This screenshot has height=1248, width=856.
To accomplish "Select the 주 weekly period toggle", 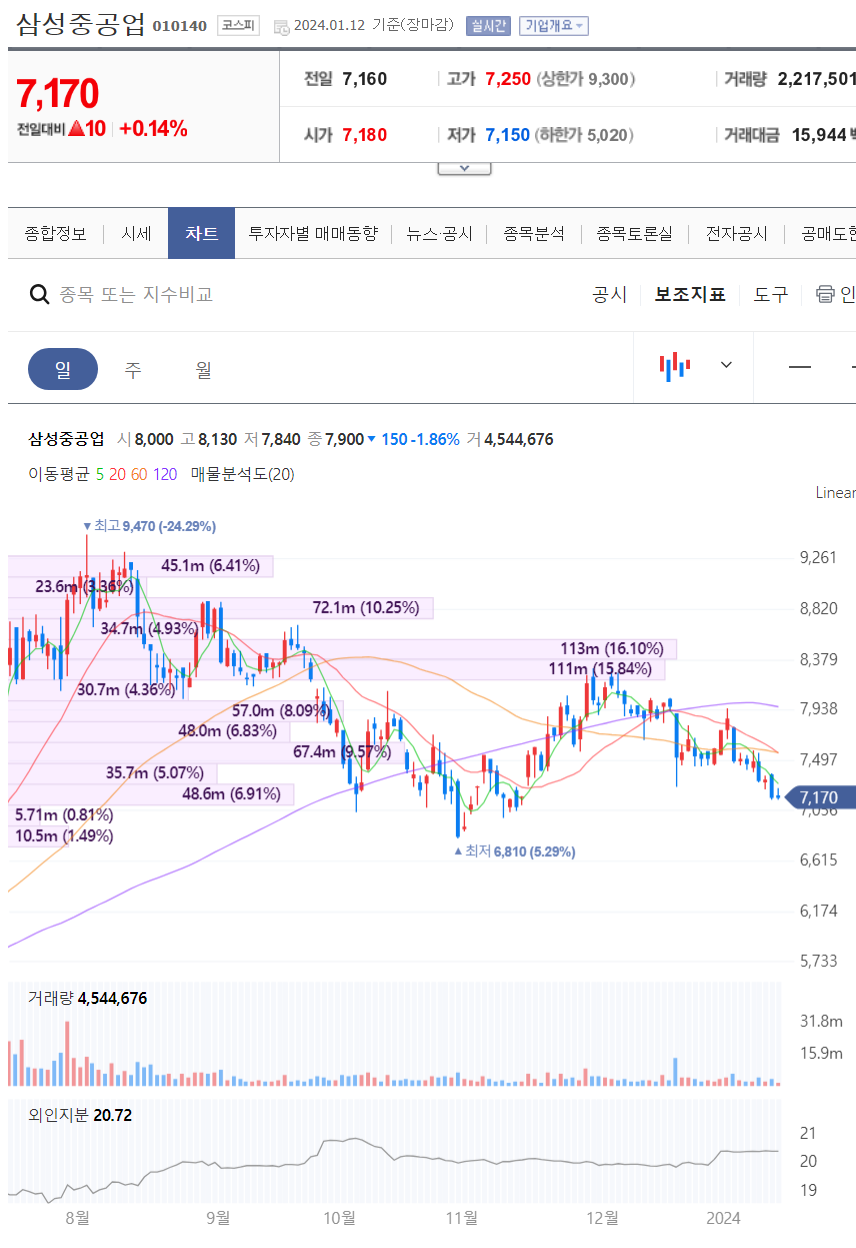I will point(133,369).
